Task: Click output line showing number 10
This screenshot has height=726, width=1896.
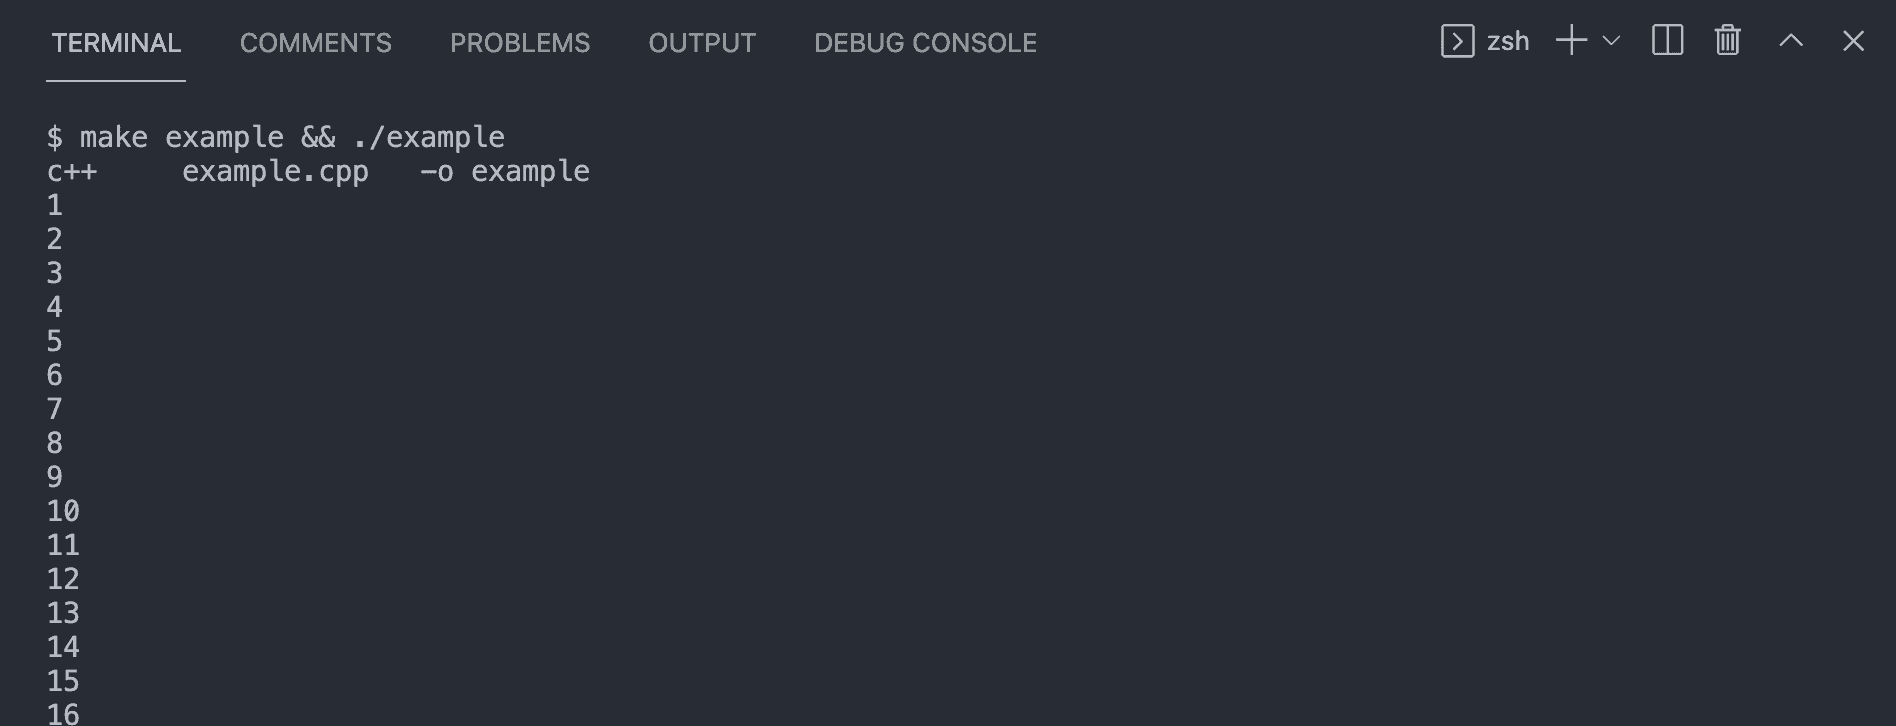Action: (x=63, y=511)
